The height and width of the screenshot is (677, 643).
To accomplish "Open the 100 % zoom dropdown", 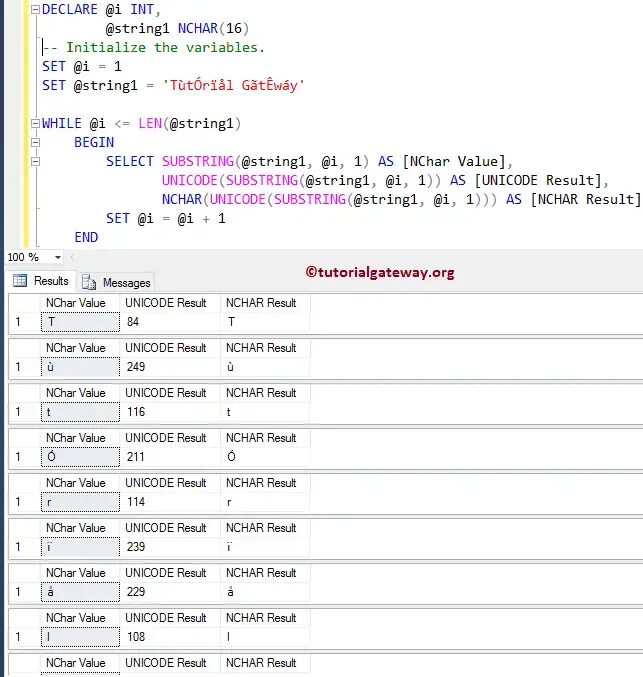I will 57,257.
